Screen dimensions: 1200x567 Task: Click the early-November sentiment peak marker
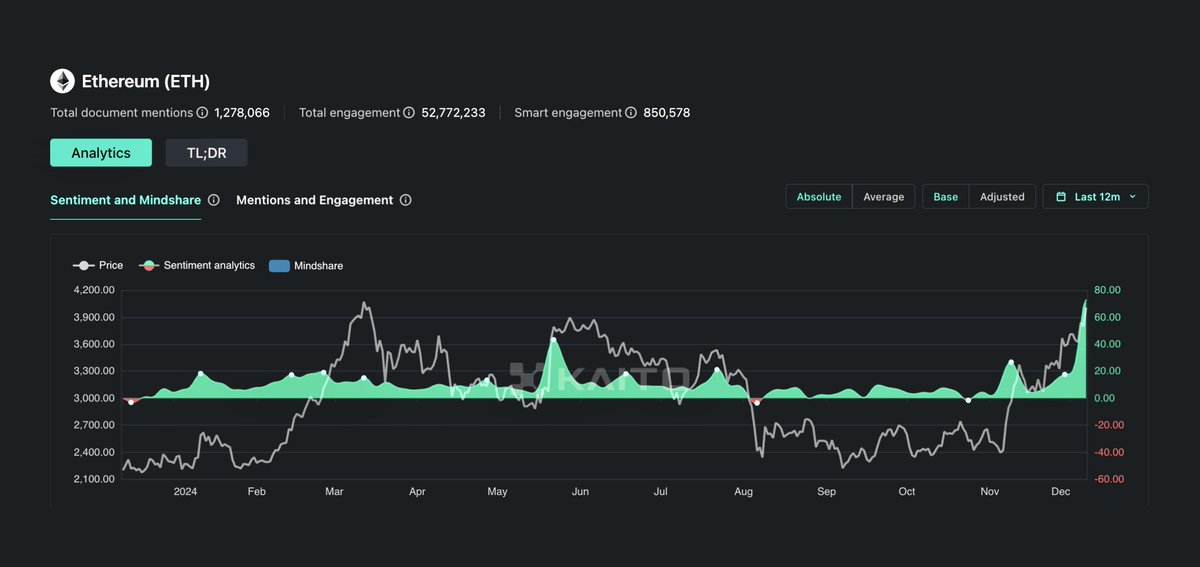(x=1012, y=362)
